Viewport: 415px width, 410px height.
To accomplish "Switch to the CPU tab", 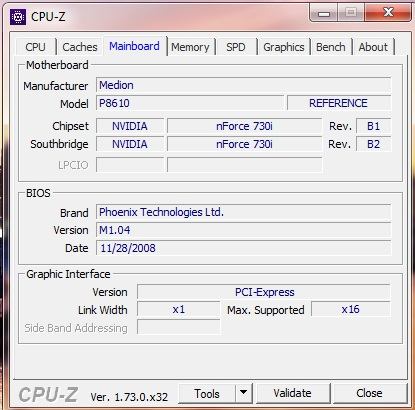I will 35,47.
